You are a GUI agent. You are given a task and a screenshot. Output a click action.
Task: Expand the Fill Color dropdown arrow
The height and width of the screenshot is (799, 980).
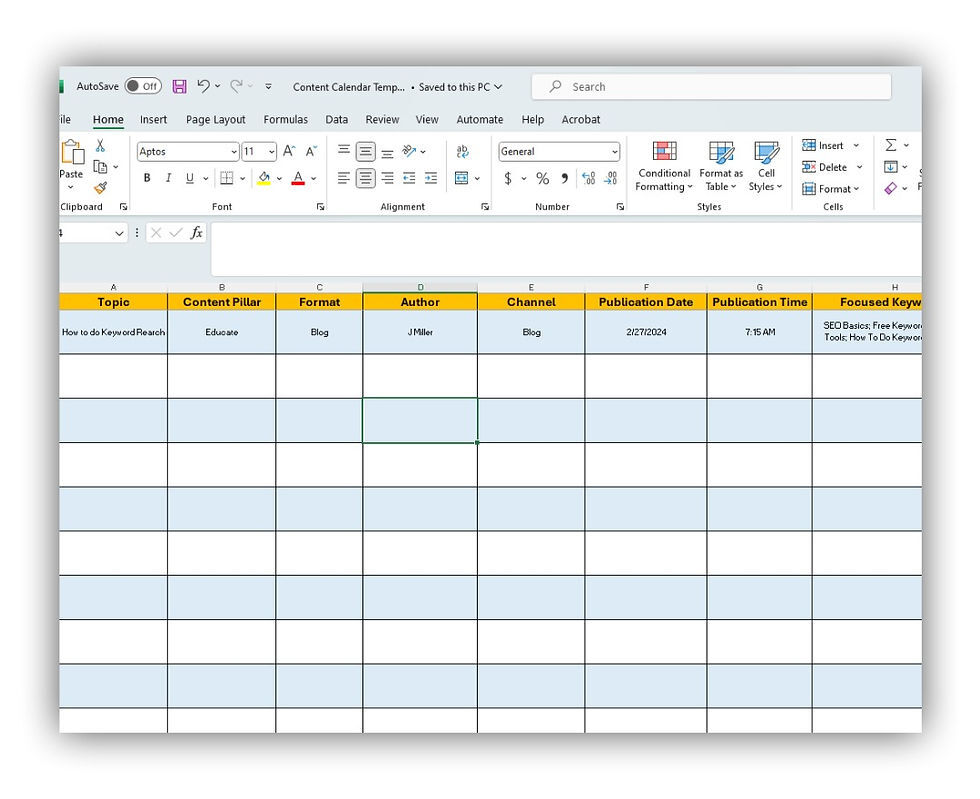pyautogui.click(x=279, y=177)
